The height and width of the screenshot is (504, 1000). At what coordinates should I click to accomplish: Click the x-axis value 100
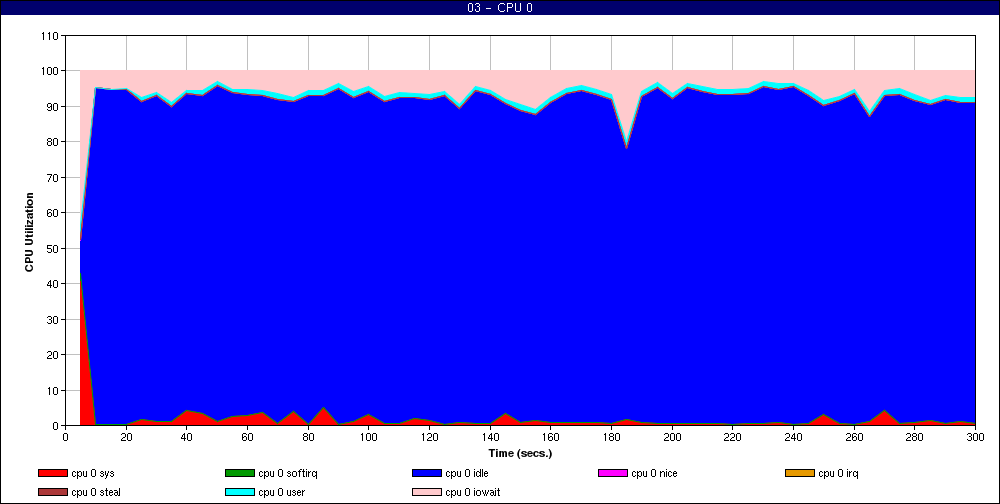click(369, 437)
